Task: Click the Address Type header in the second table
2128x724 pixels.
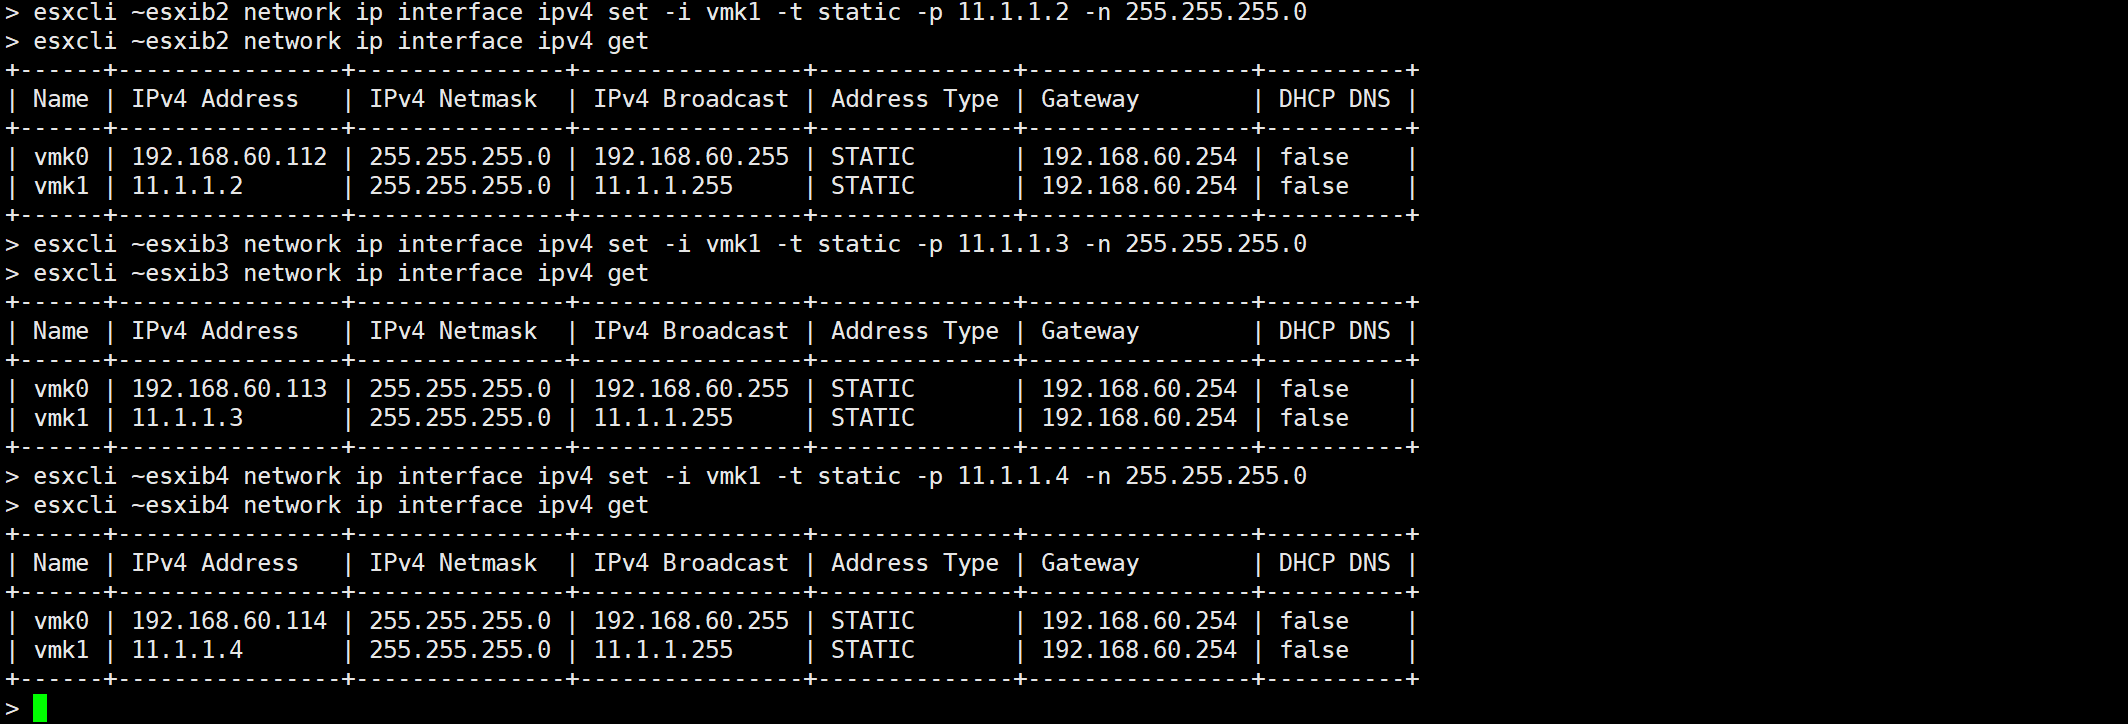Action: pos(915,331)
